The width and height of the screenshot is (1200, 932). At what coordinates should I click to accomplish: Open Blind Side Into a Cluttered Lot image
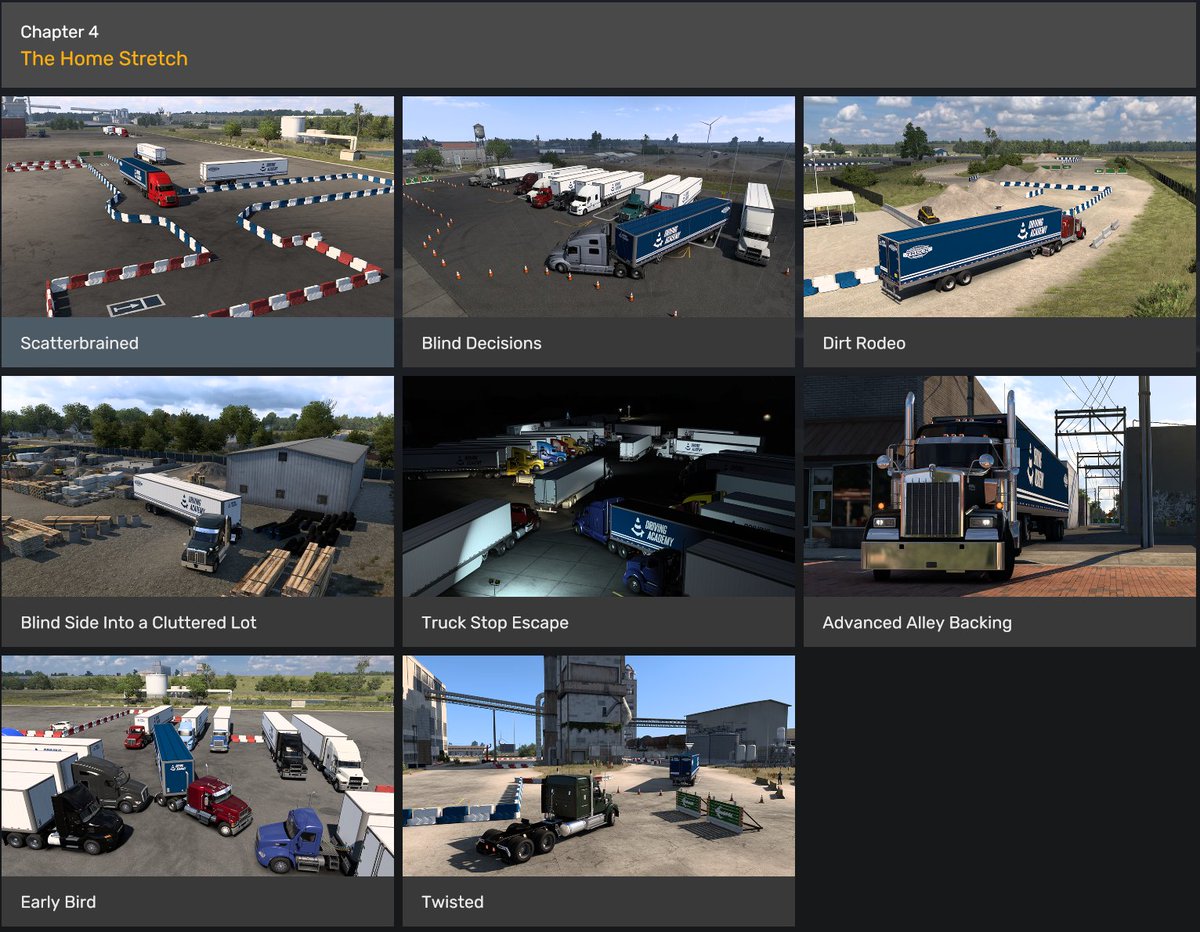[198, 487]
